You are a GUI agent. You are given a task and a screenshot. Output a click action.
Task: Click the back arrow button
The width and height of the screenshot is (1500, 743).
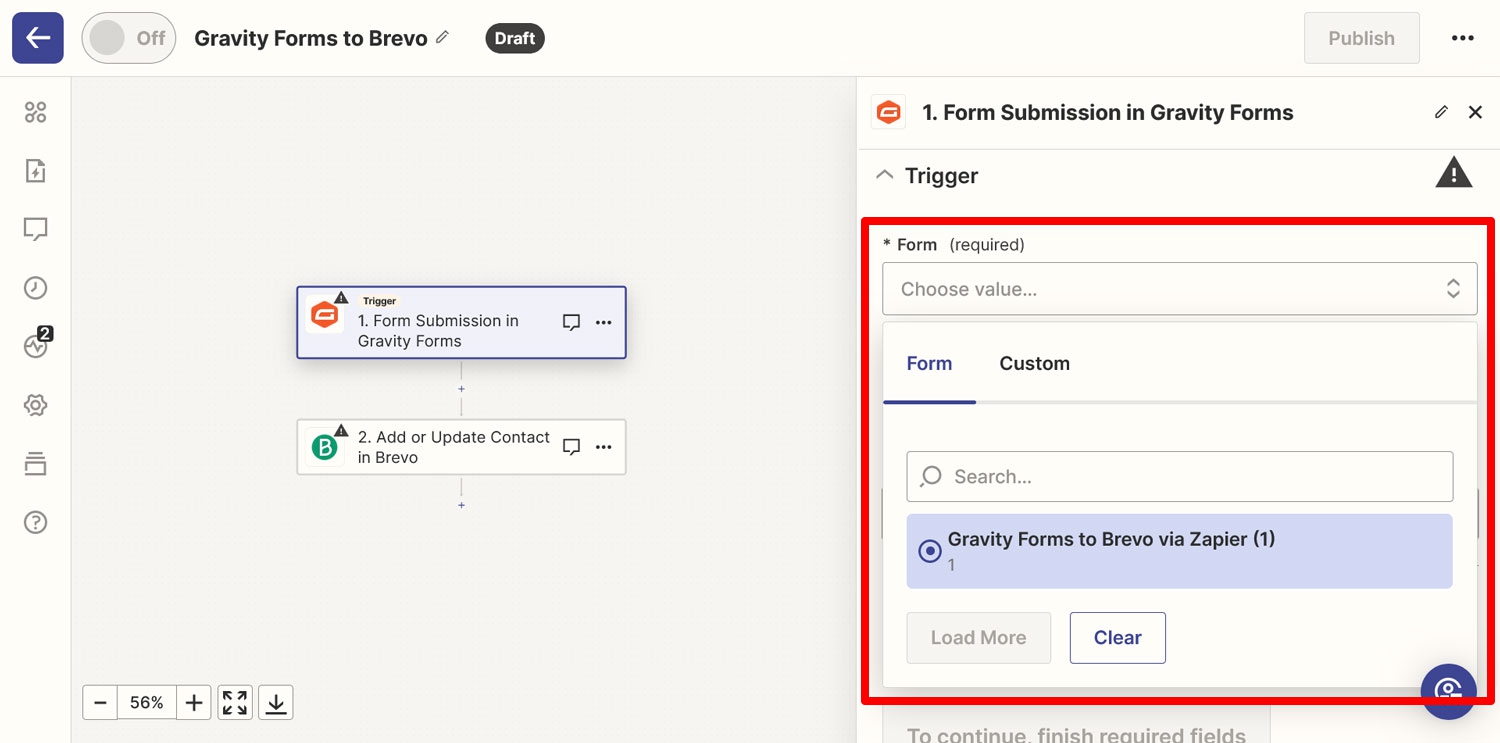(38, 38)
